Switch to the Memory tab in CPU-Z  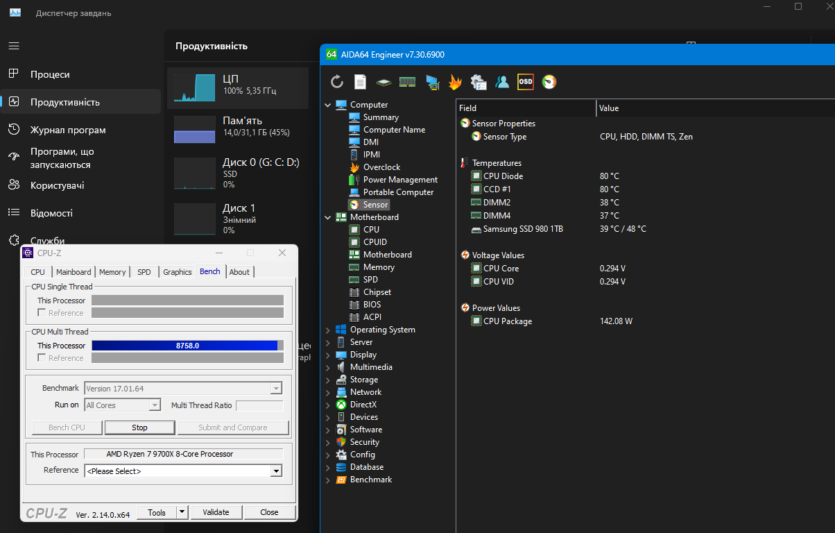click(112, 272)
